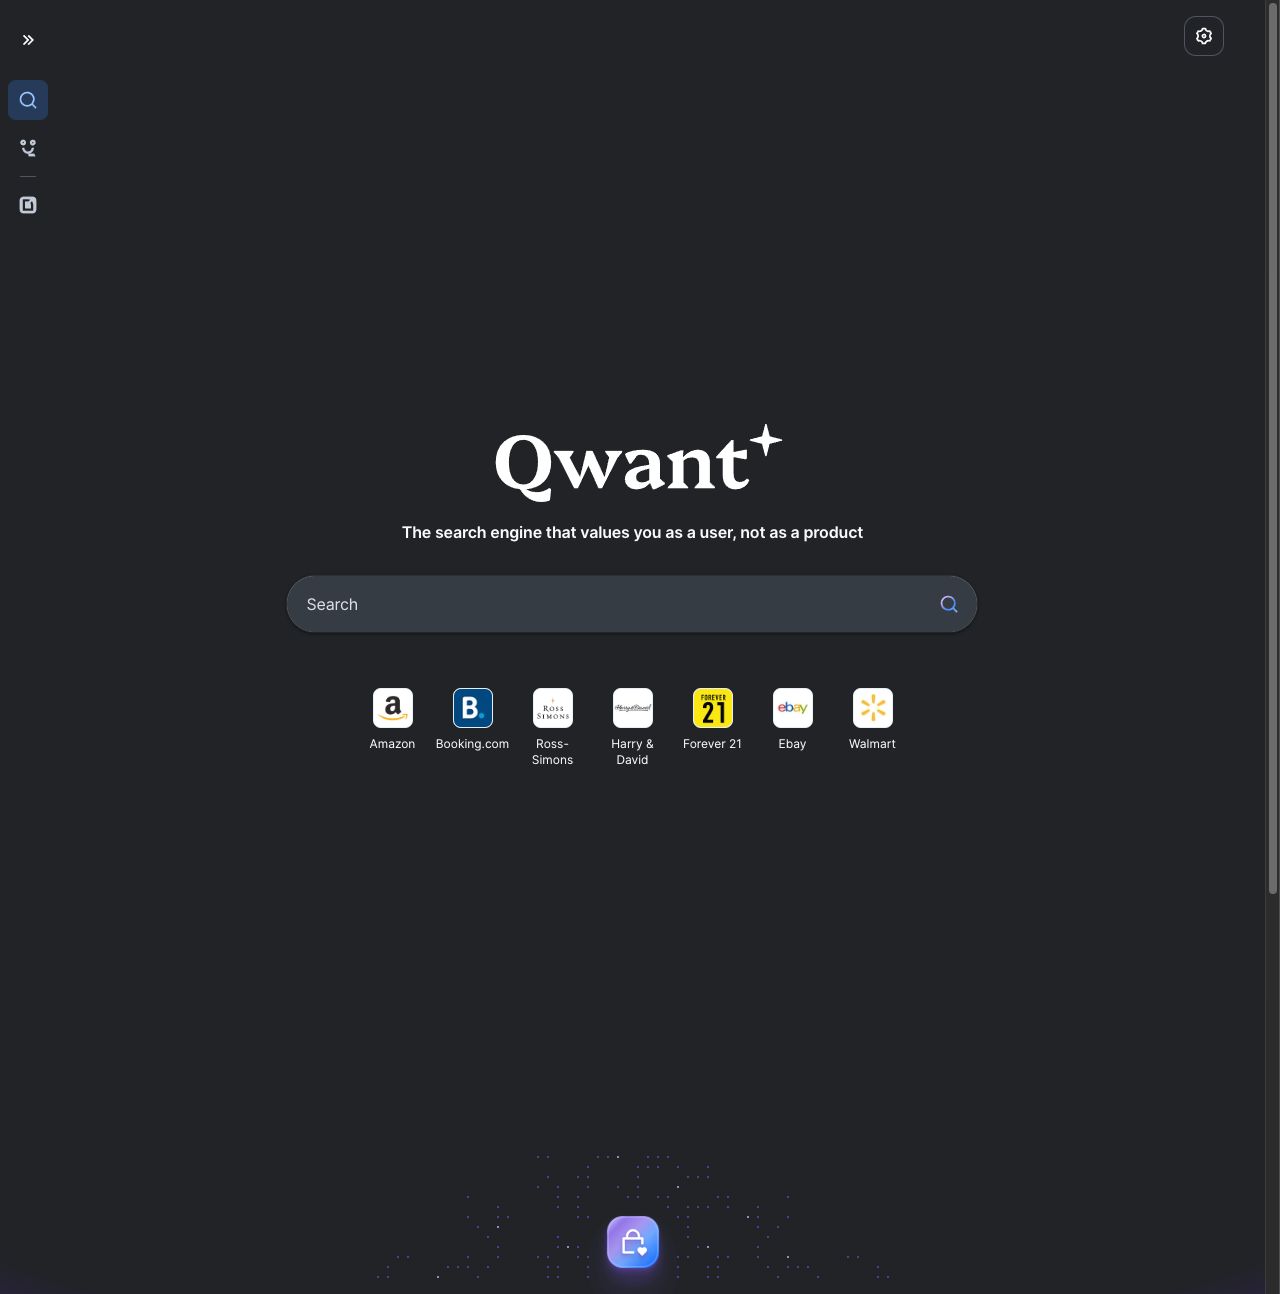Open the Ross-Simons shortcut icon

point(553,708)
